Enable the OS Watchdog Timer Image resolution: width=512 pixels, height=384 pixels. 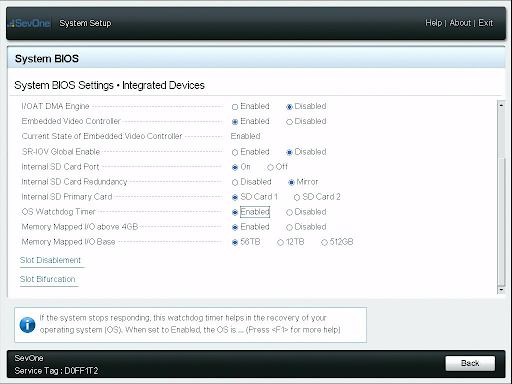(235, 212)
